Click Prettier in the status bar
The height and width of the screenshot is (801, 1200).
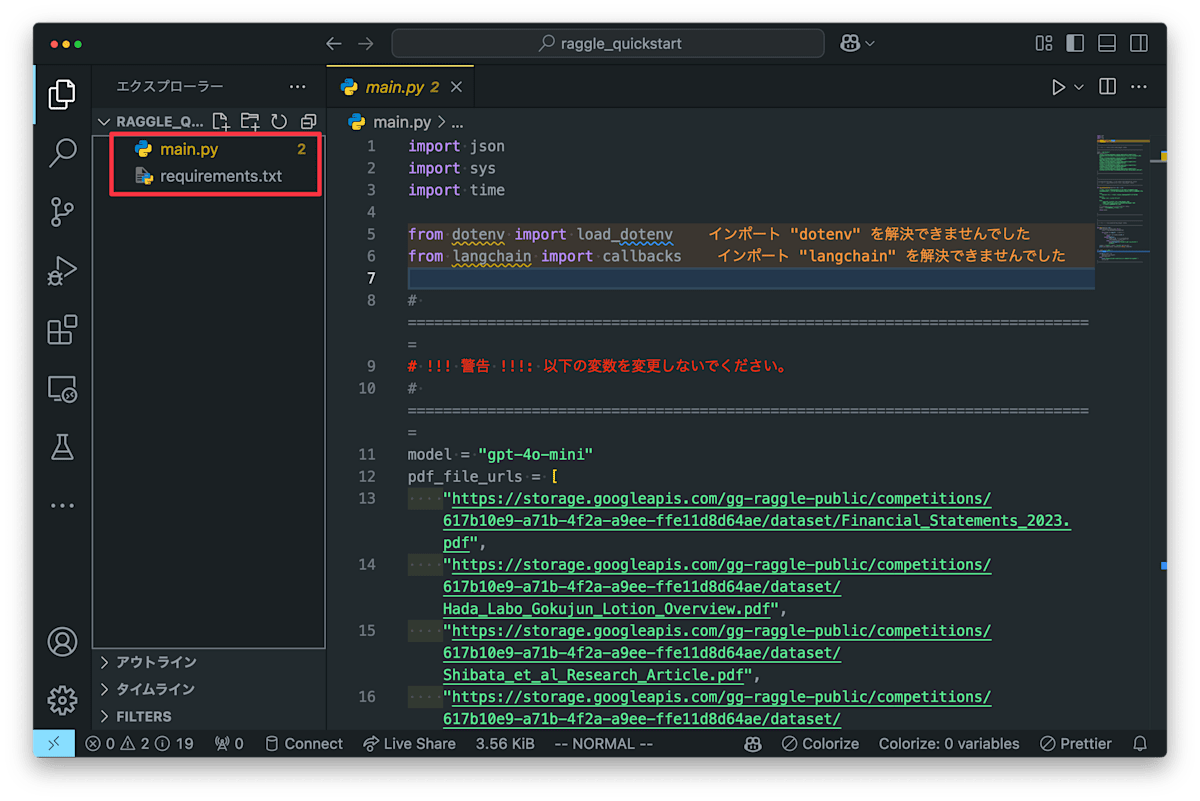tap(1076, 744)
